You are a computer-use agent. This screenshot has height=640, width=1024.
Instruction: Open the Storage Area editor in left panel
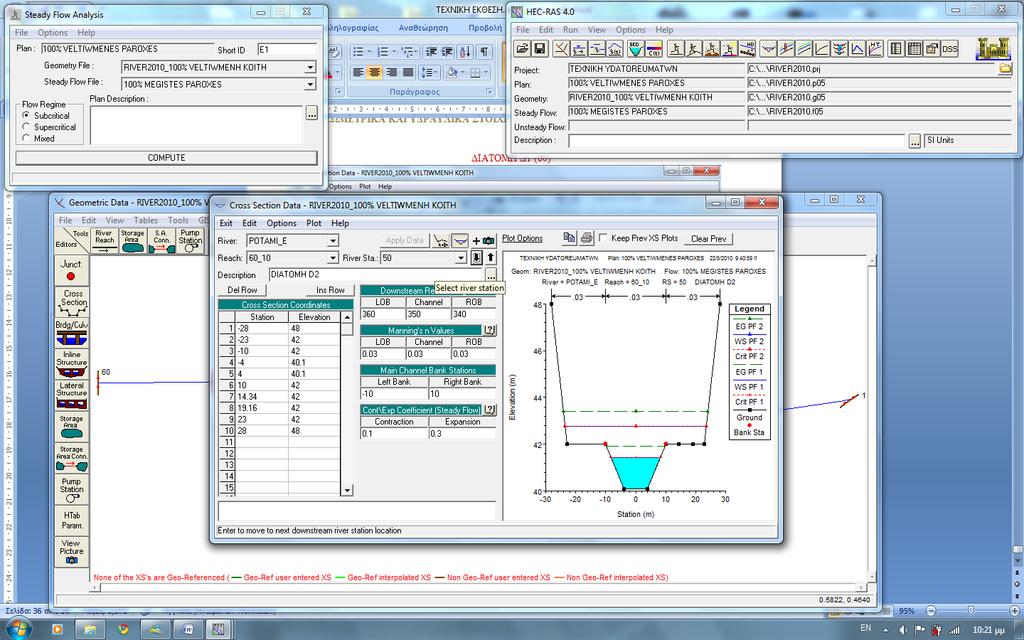click(71, 426)
